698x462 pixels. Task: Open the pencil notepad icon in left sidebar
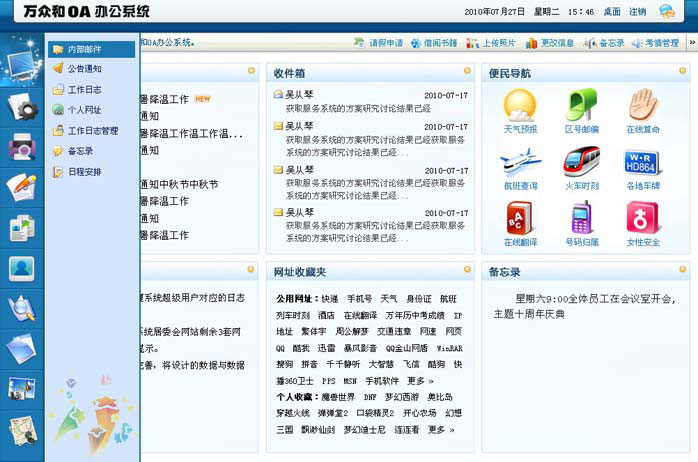pyautogui.click(x=21, y=187)
